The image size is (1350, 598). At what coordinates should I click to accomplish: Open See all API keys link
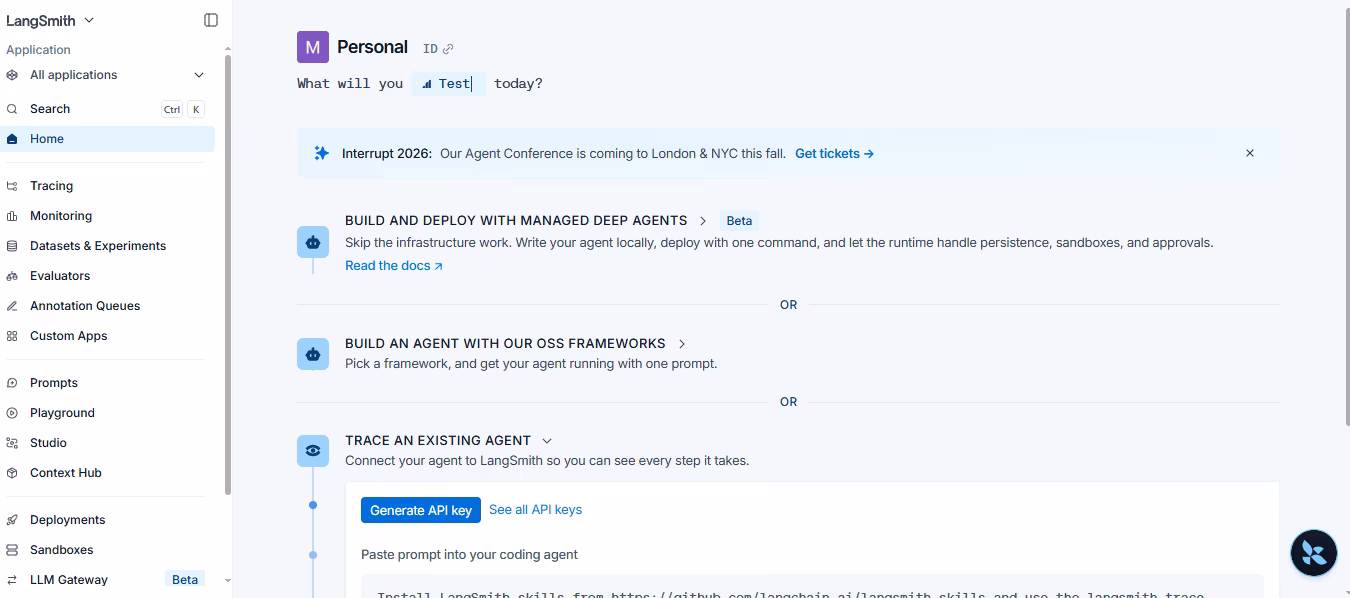[x=535, y=510]
